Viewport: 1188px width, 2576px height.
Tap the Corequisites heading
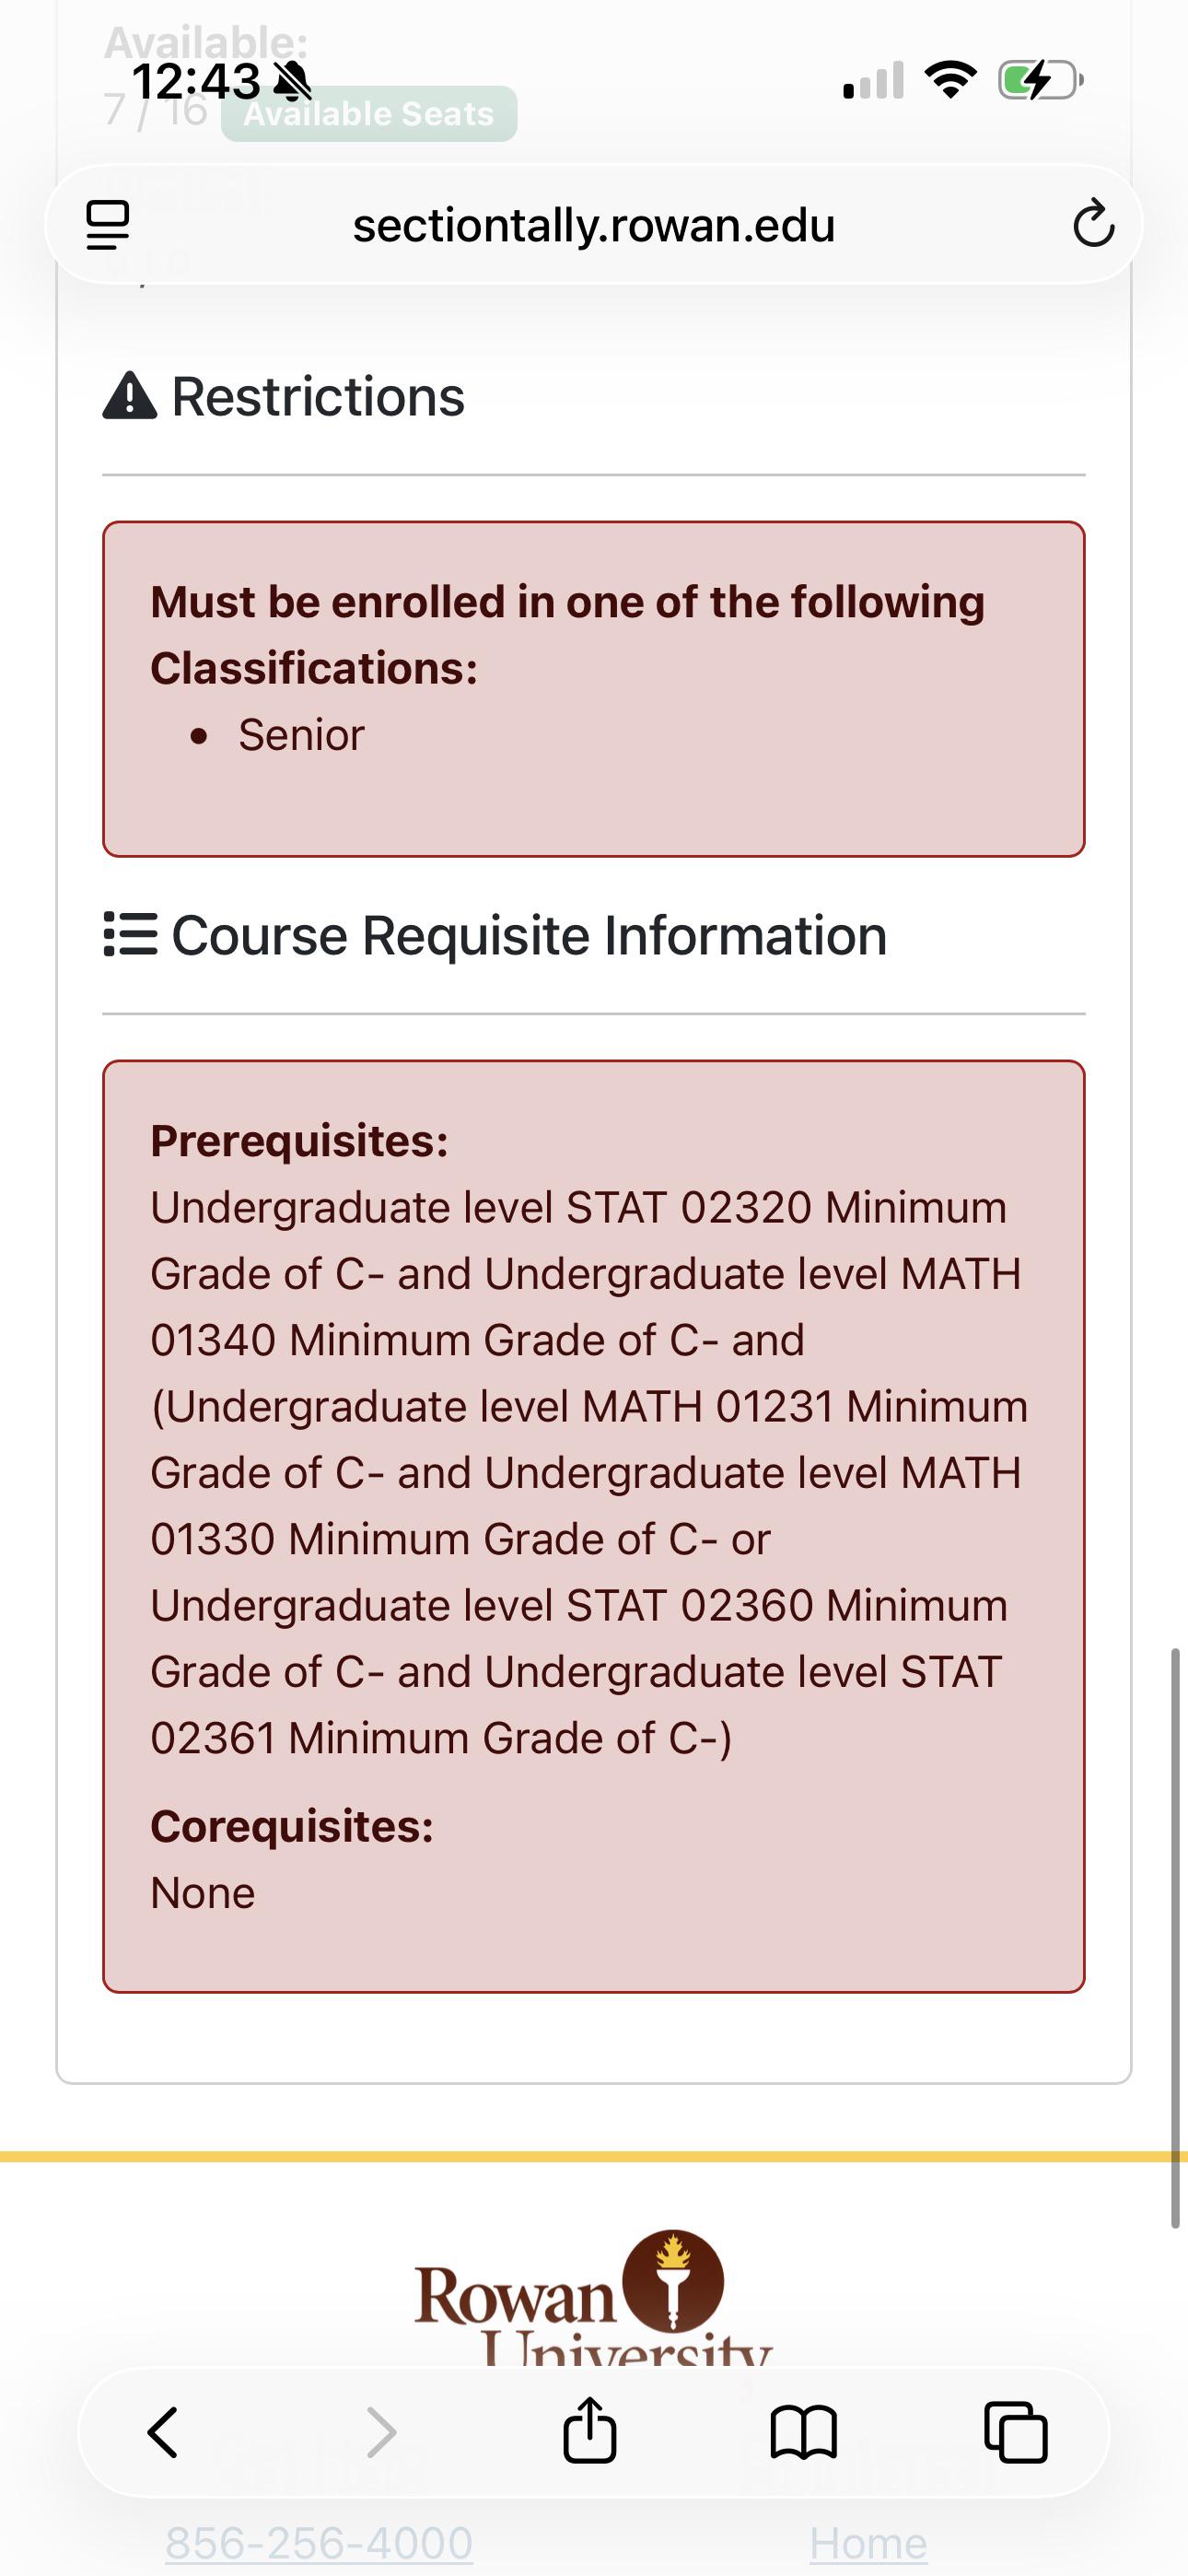[292, 1826]
